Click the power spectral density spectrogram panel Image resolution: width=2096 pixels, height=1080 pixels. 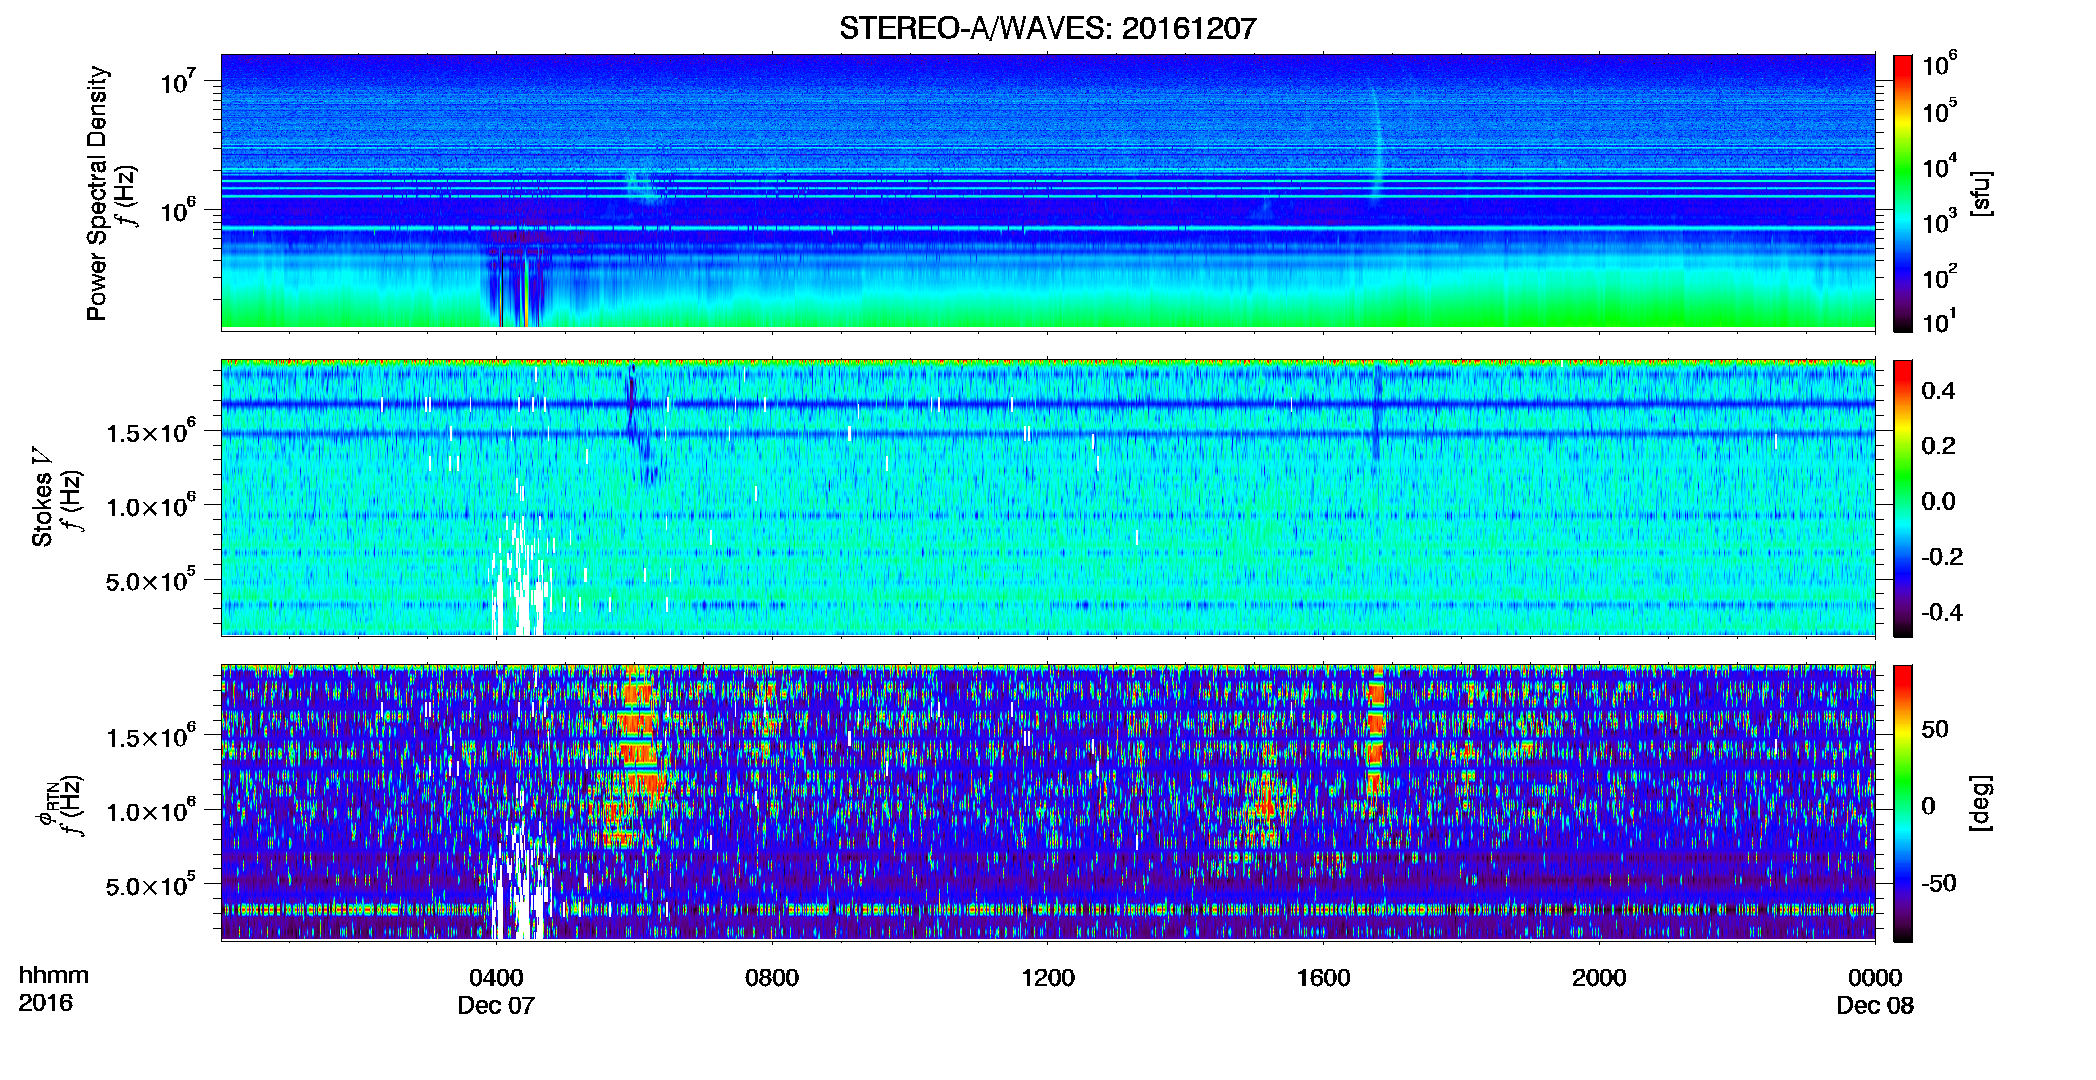click(1048, 192)
